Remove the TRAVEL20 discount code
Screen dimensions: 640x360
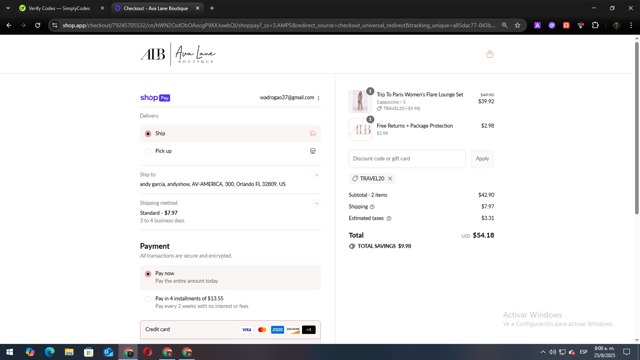(x=390, y=178)
